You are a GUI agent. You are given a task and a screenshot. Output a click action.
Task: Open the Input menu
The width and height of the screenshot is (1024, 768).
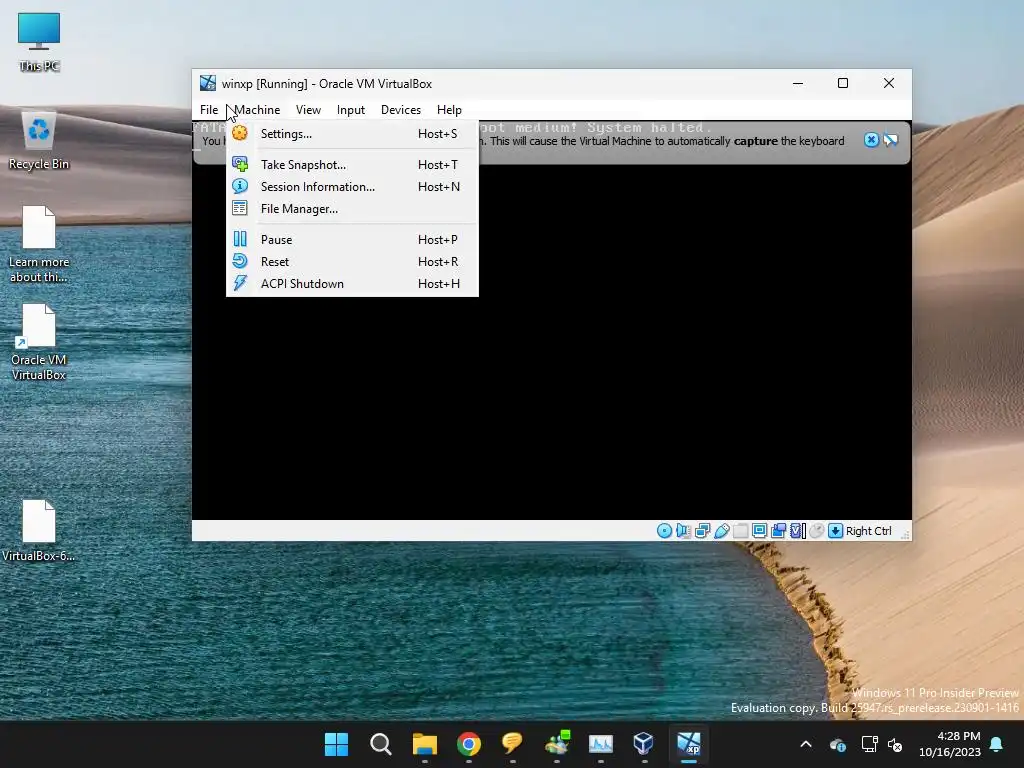(x=351, y=110)
